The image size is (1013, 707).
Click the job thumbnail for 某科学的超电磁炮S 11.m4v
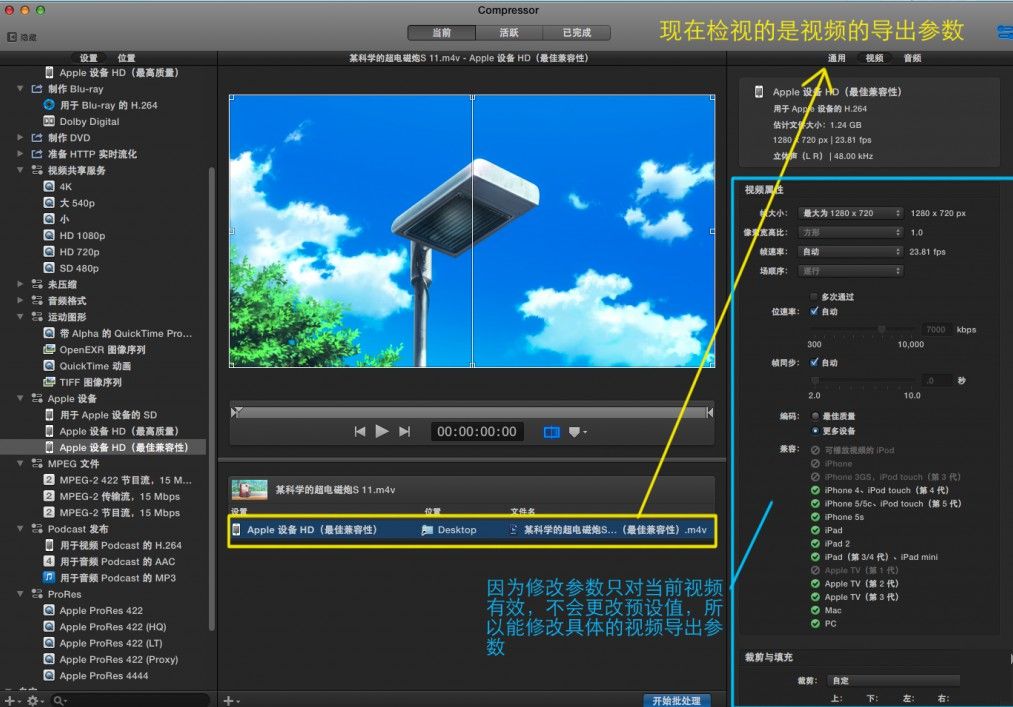tap(249, 490)
